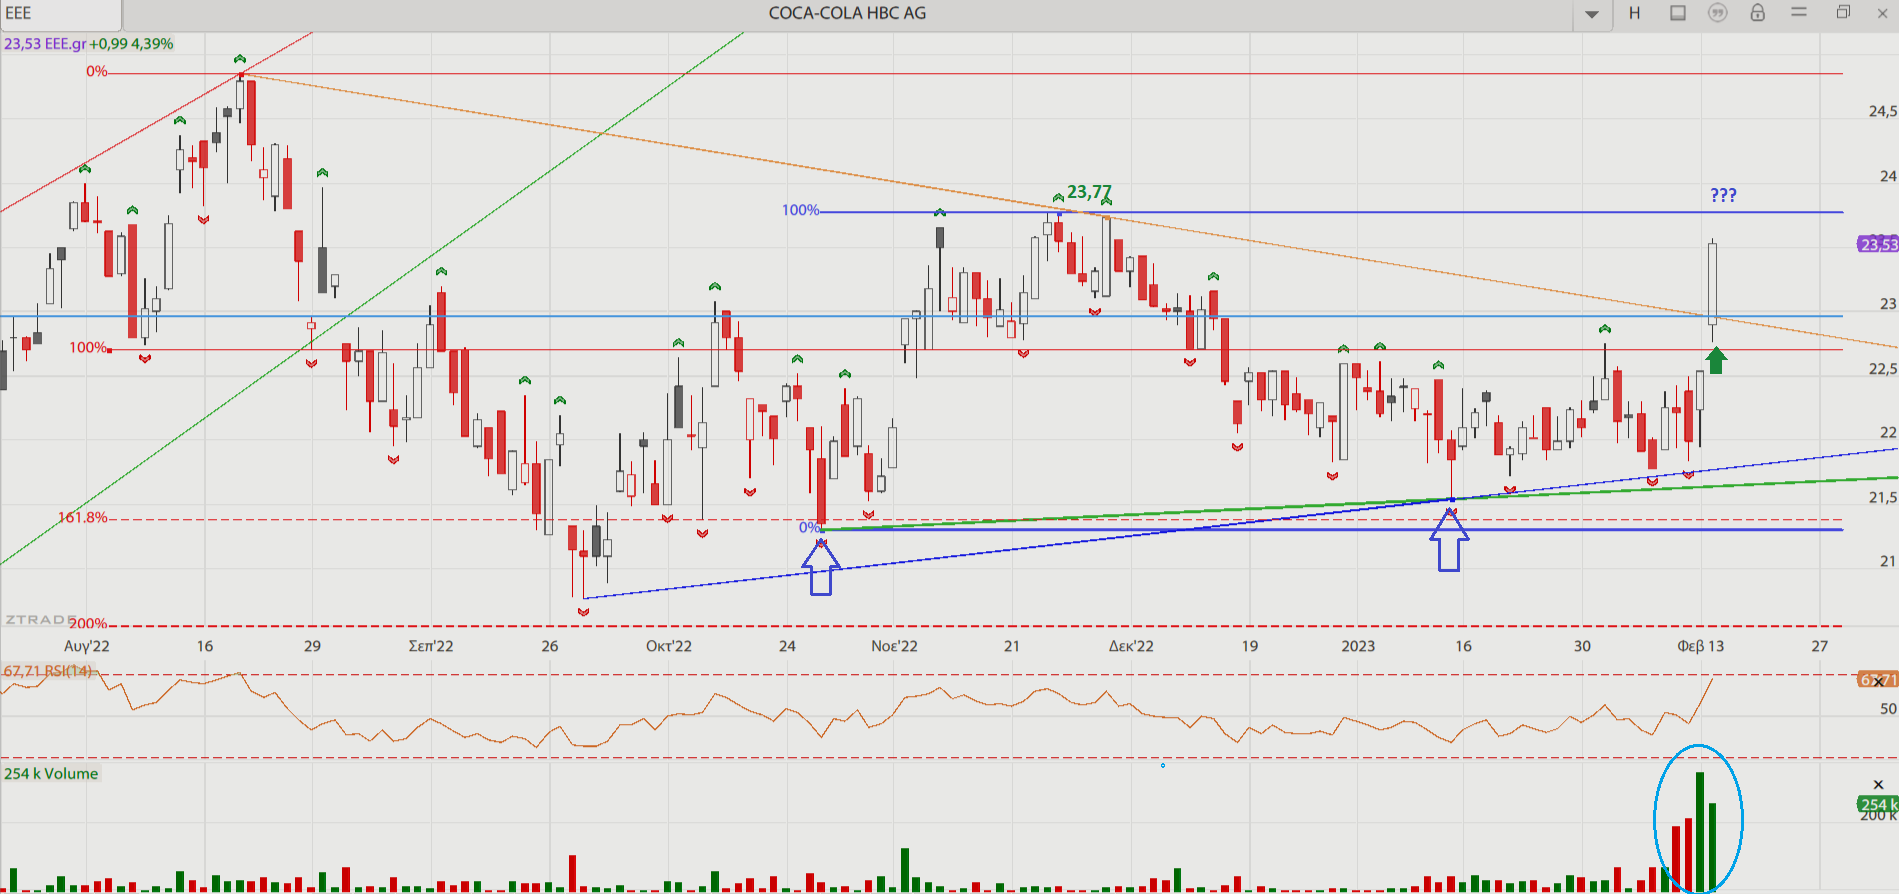Image resolution: width=1899 pixels, height=894 pixels.
Task: Toggle the chart lock padlock icon
Action: pyautogui.click(x=1757, y=13)
